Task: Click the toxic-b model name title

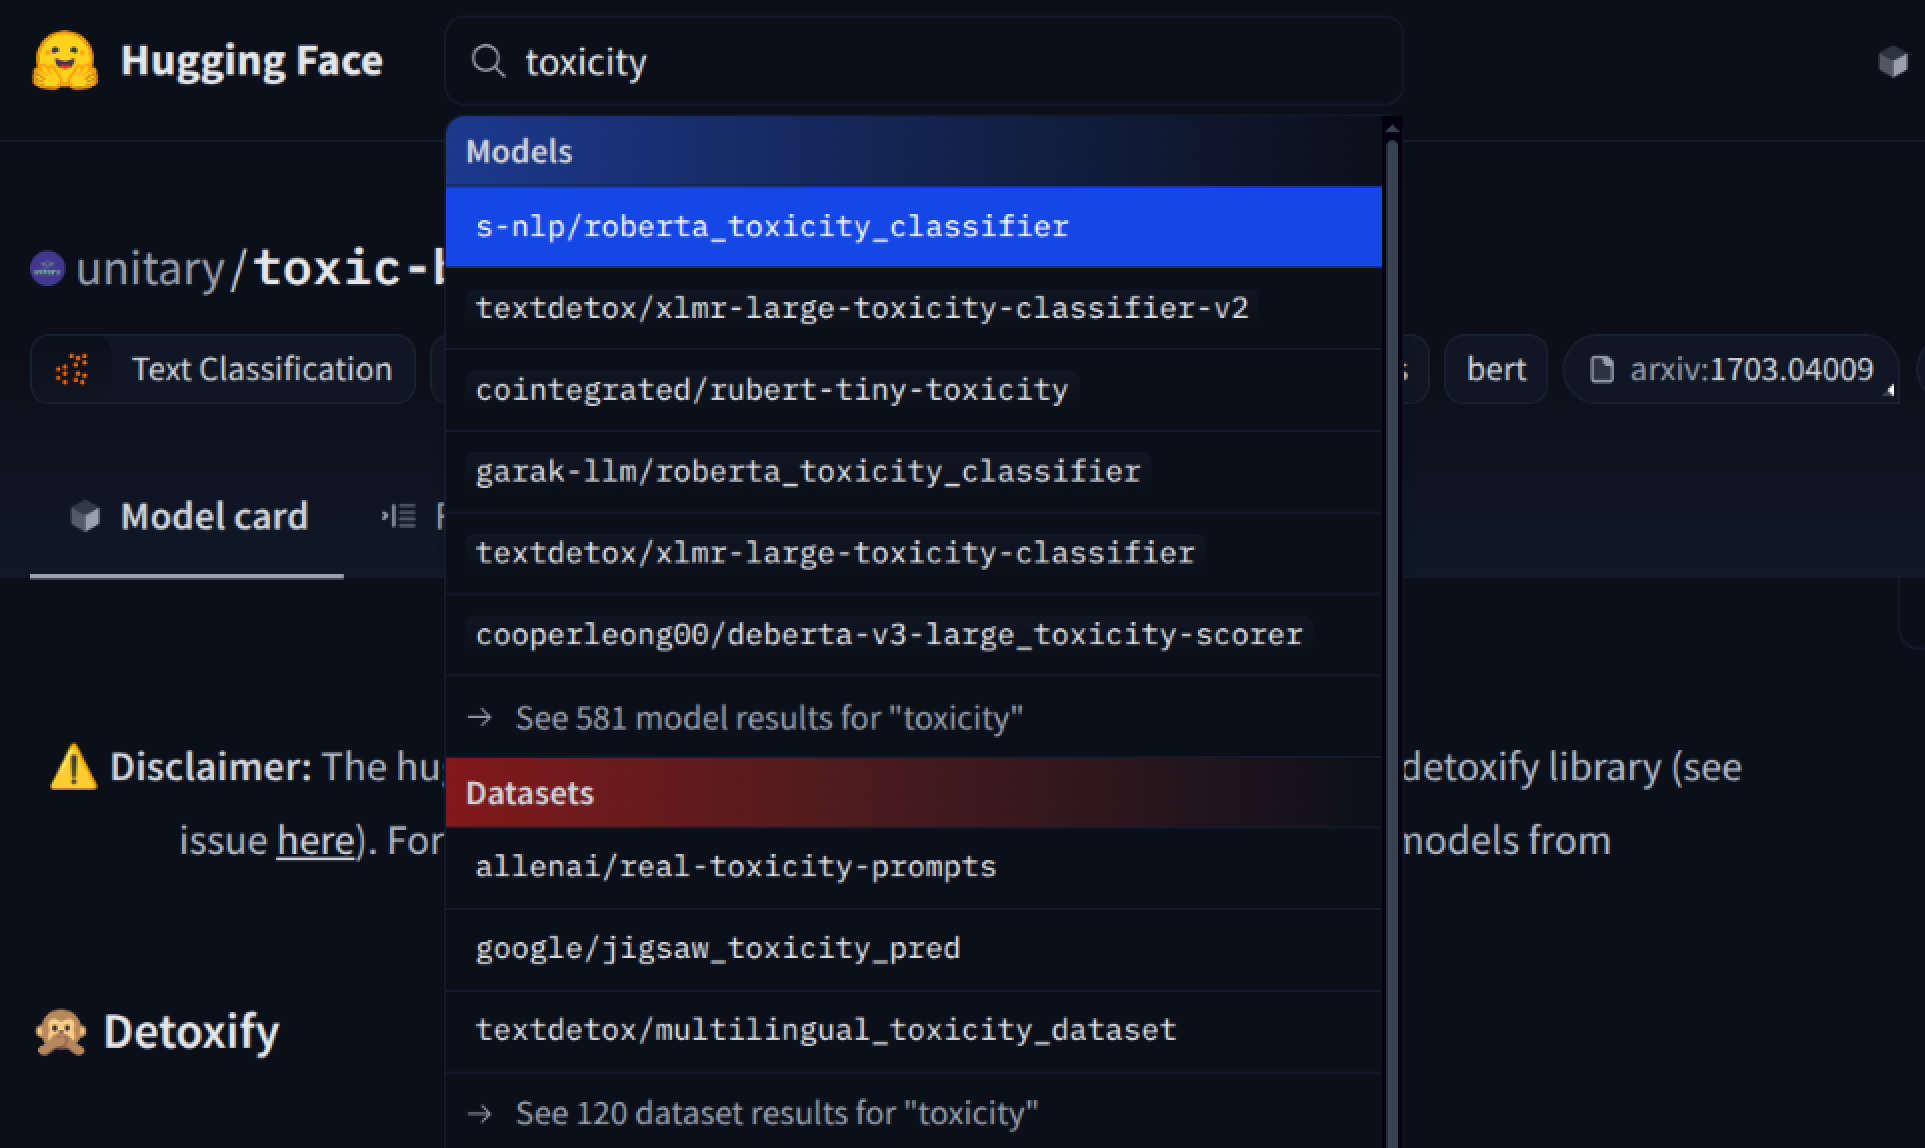Action: coord(349,269)
